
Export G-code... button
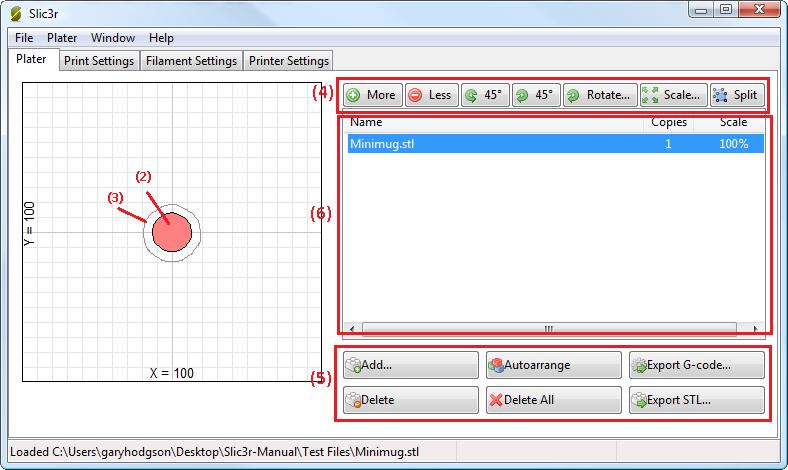tap(697, 365)
